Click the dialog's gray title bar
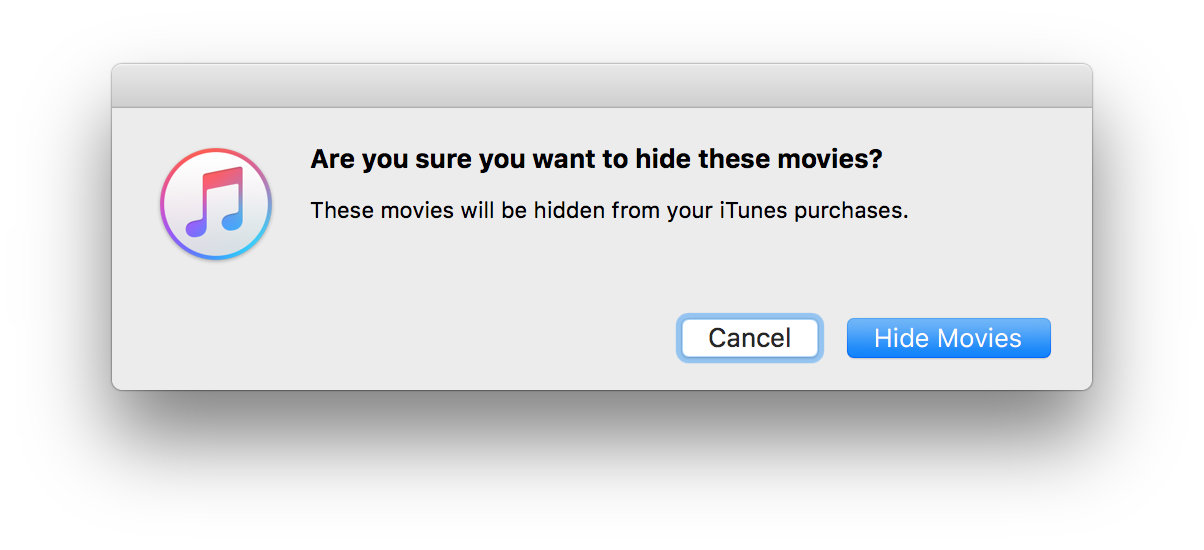This screenshot has width=1204, height=550. [602, 86]
